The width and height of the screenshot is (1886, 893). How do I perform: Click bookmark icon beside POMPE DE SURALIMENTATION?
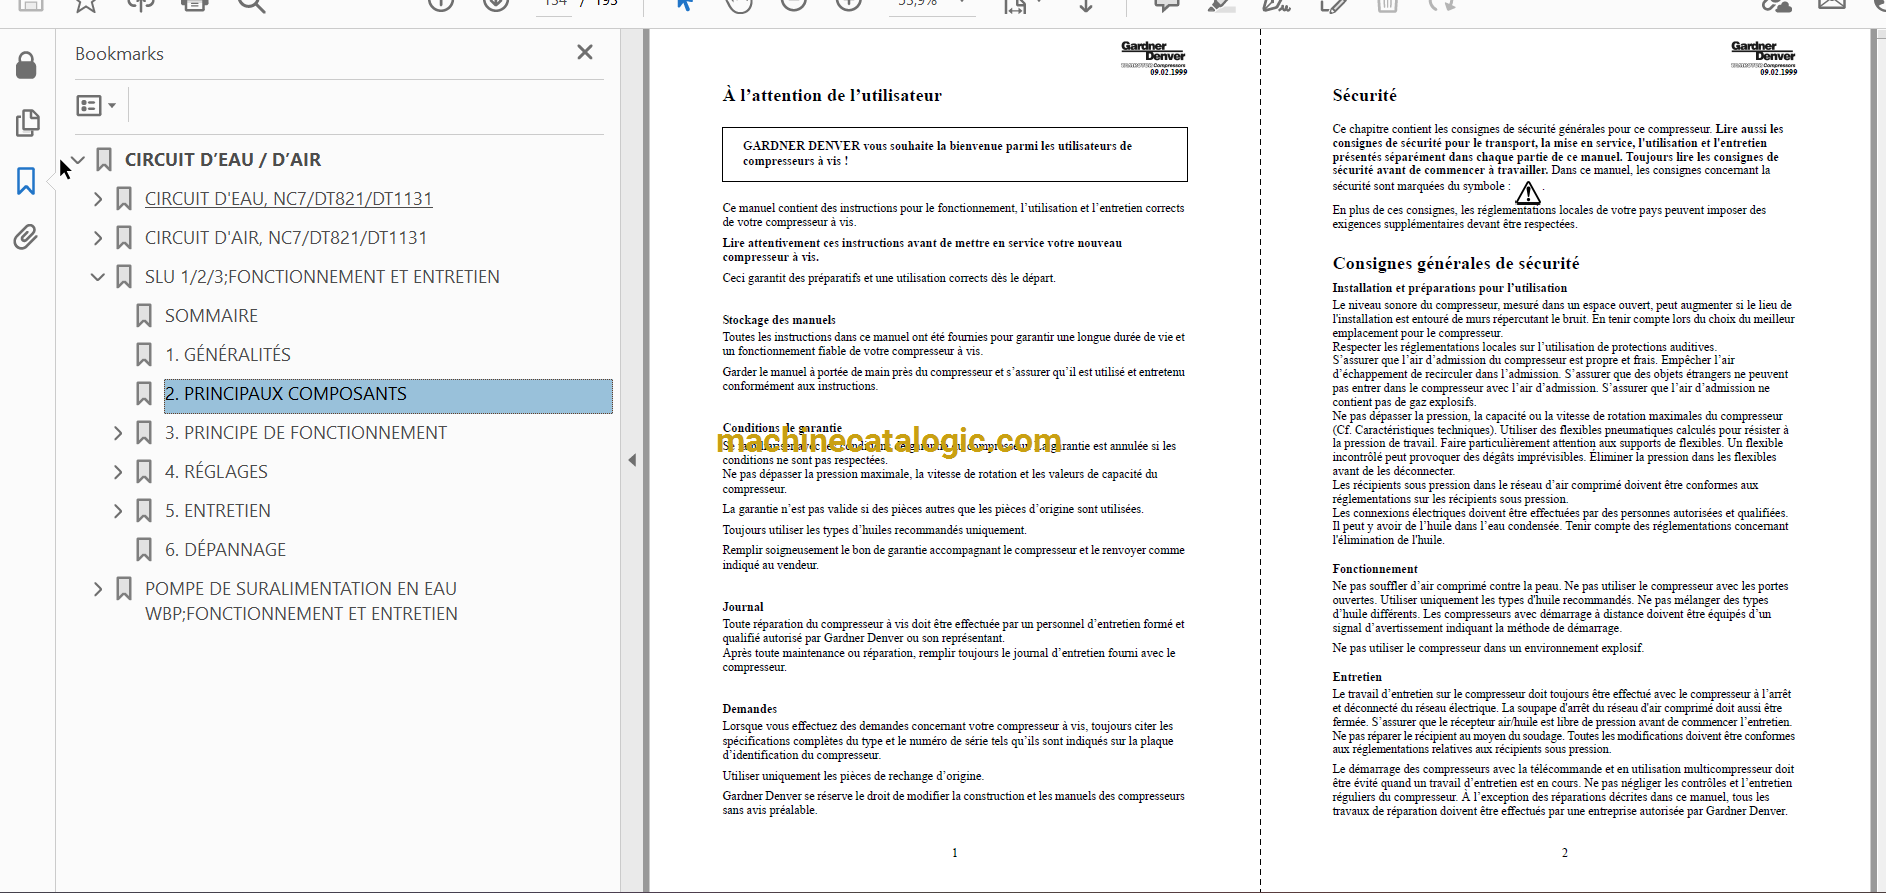(x=124, y=589)
